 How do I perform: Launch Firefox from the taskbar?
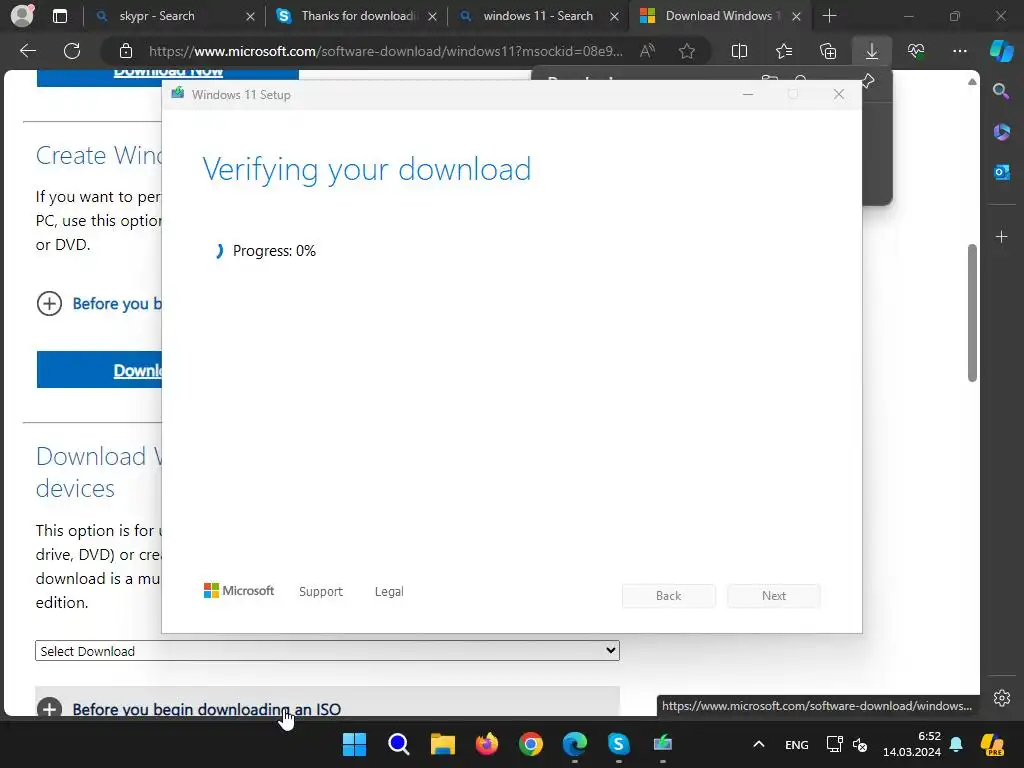487,744
